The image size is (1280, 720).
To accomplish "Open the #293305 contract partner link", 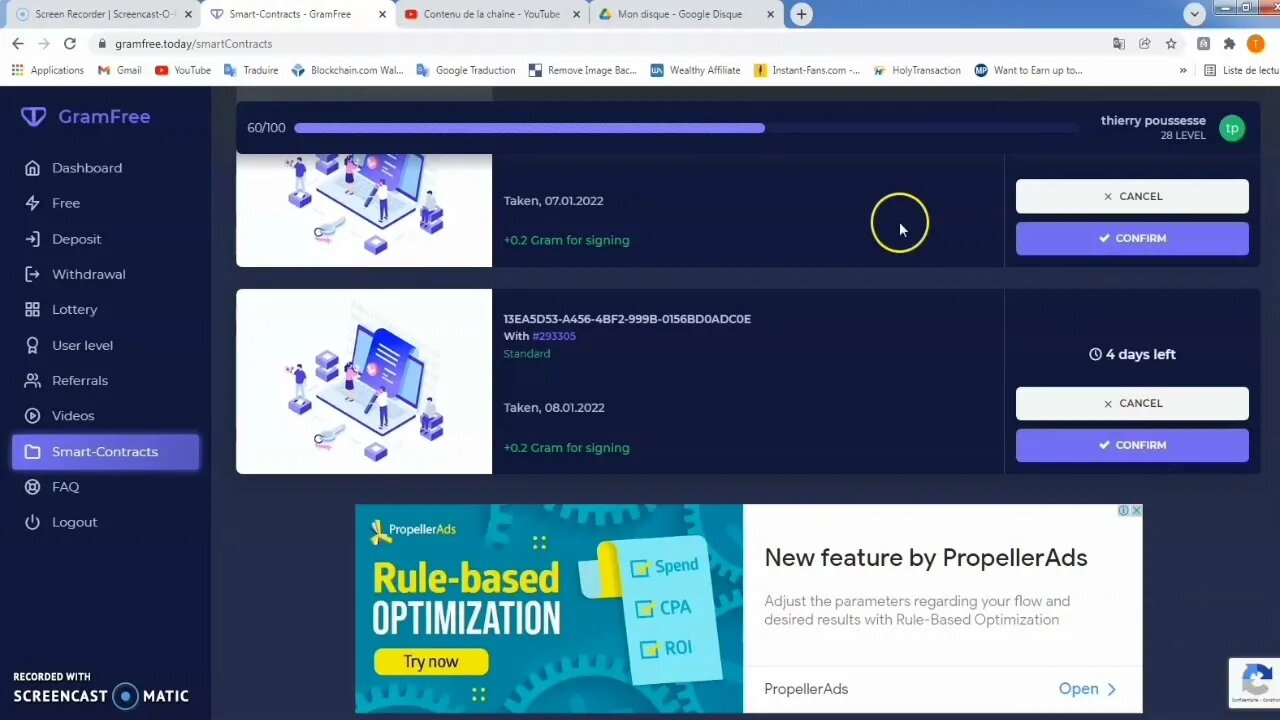I will pos(554,336).
